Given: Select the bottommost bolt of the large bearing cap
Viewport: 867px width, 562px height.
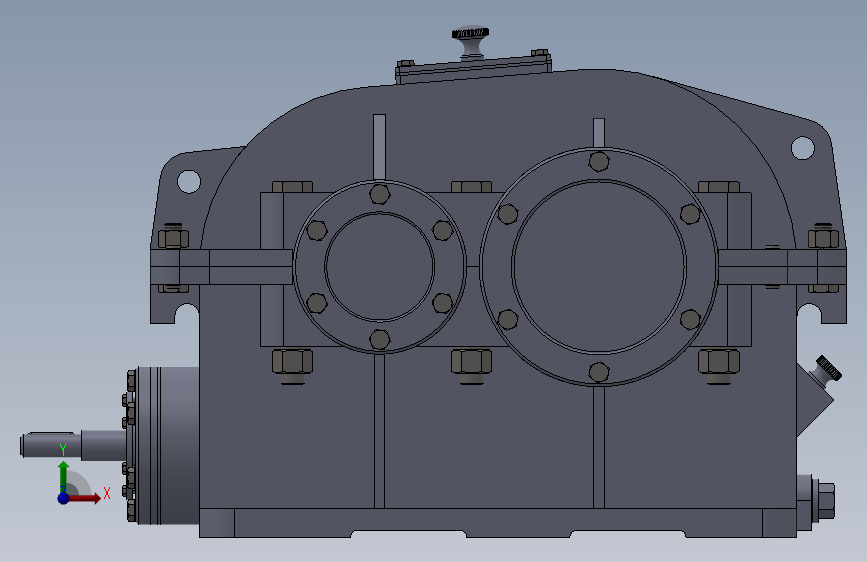Looking at the screenshot, I should 599,372.
